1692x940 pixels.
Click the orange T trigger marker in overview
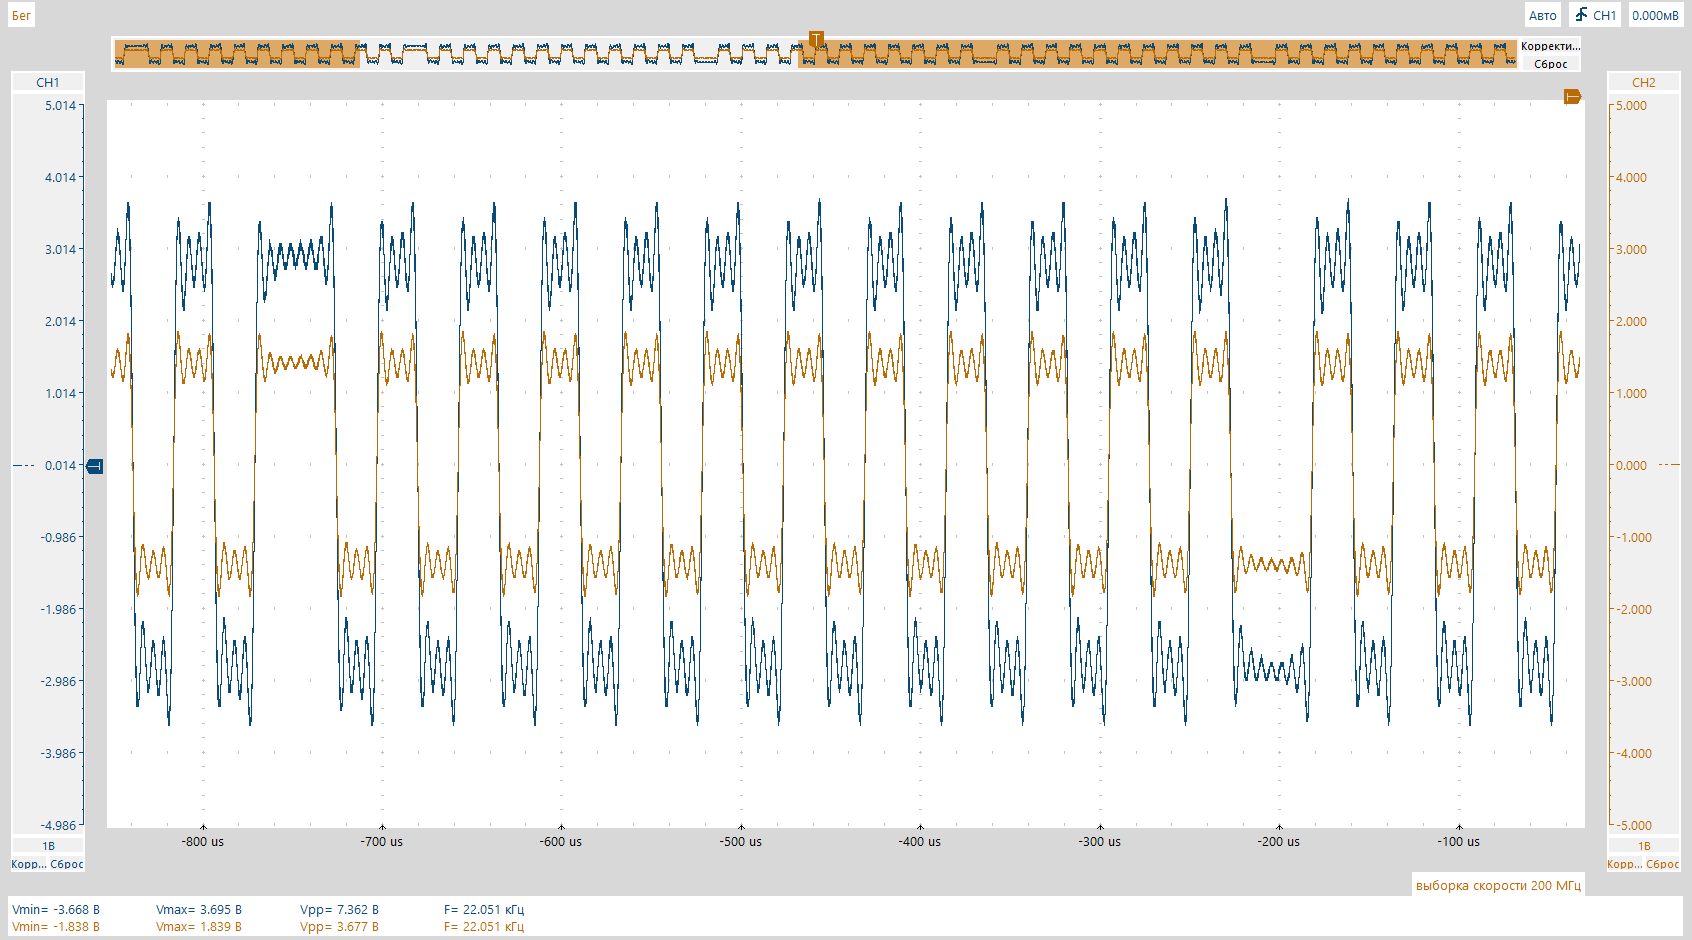[816, 40]
